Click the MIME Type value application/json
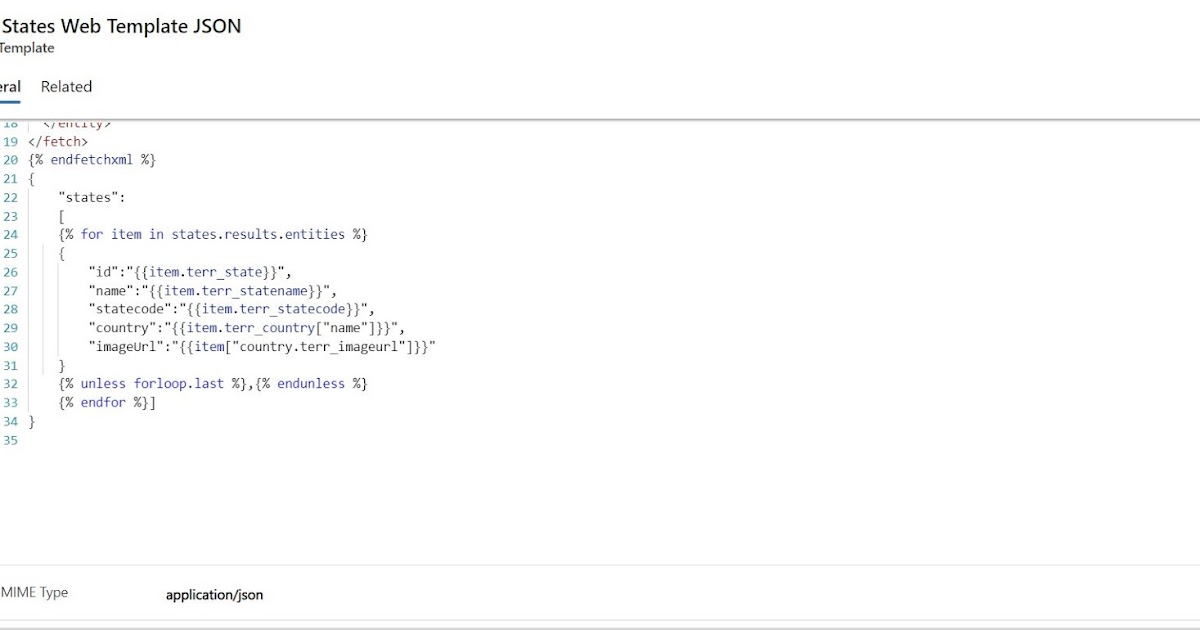This screenshot has height=630, width=1200. (x=214, y=594)
